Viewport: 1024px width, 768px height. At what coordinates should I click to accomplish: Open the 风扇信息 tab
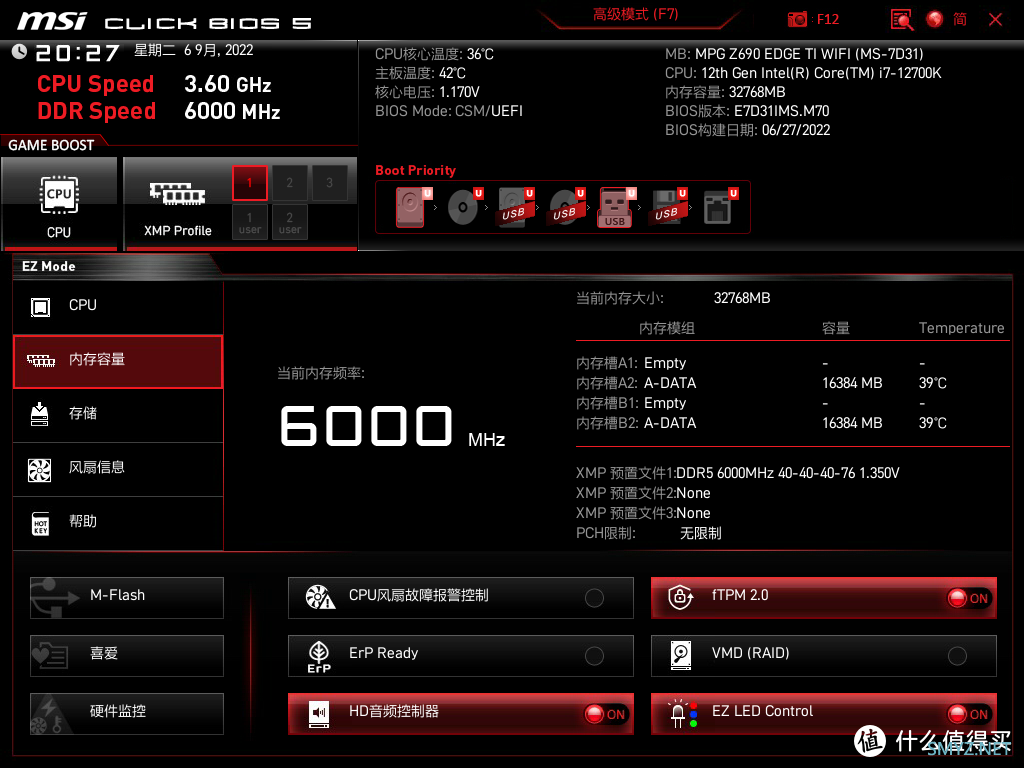(118, 469)
